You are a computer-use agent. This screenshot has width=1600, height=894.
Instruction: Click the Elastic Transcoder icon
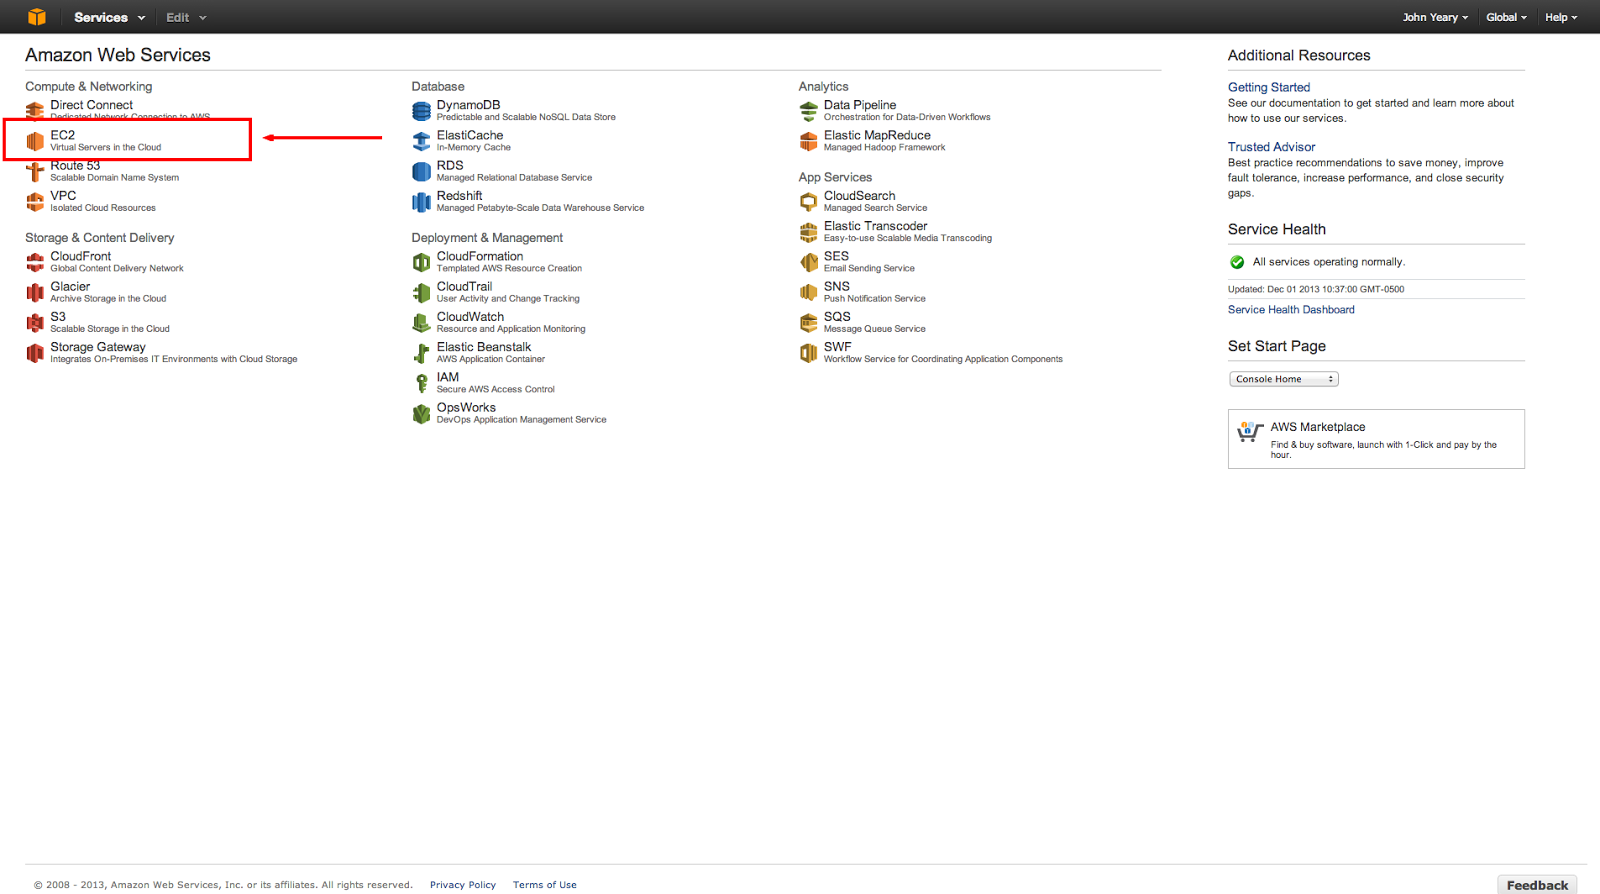click(809, 232)
